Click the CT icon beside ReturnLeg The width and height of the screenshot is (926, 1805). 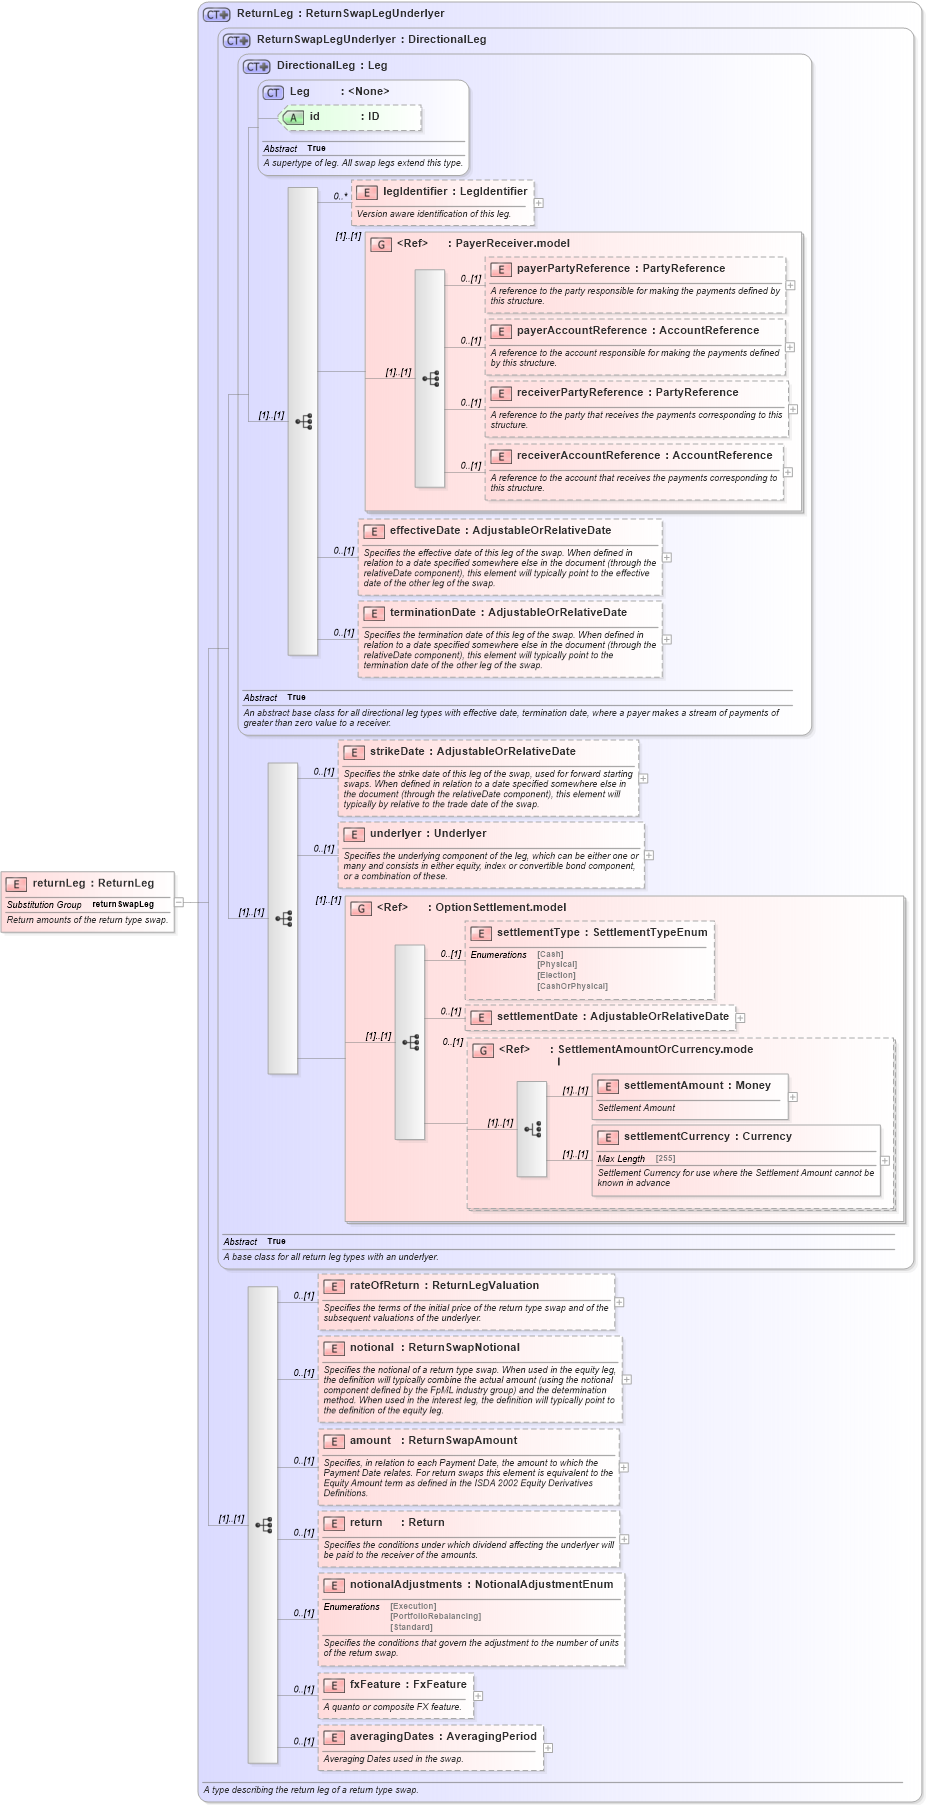tap(216, 15)
